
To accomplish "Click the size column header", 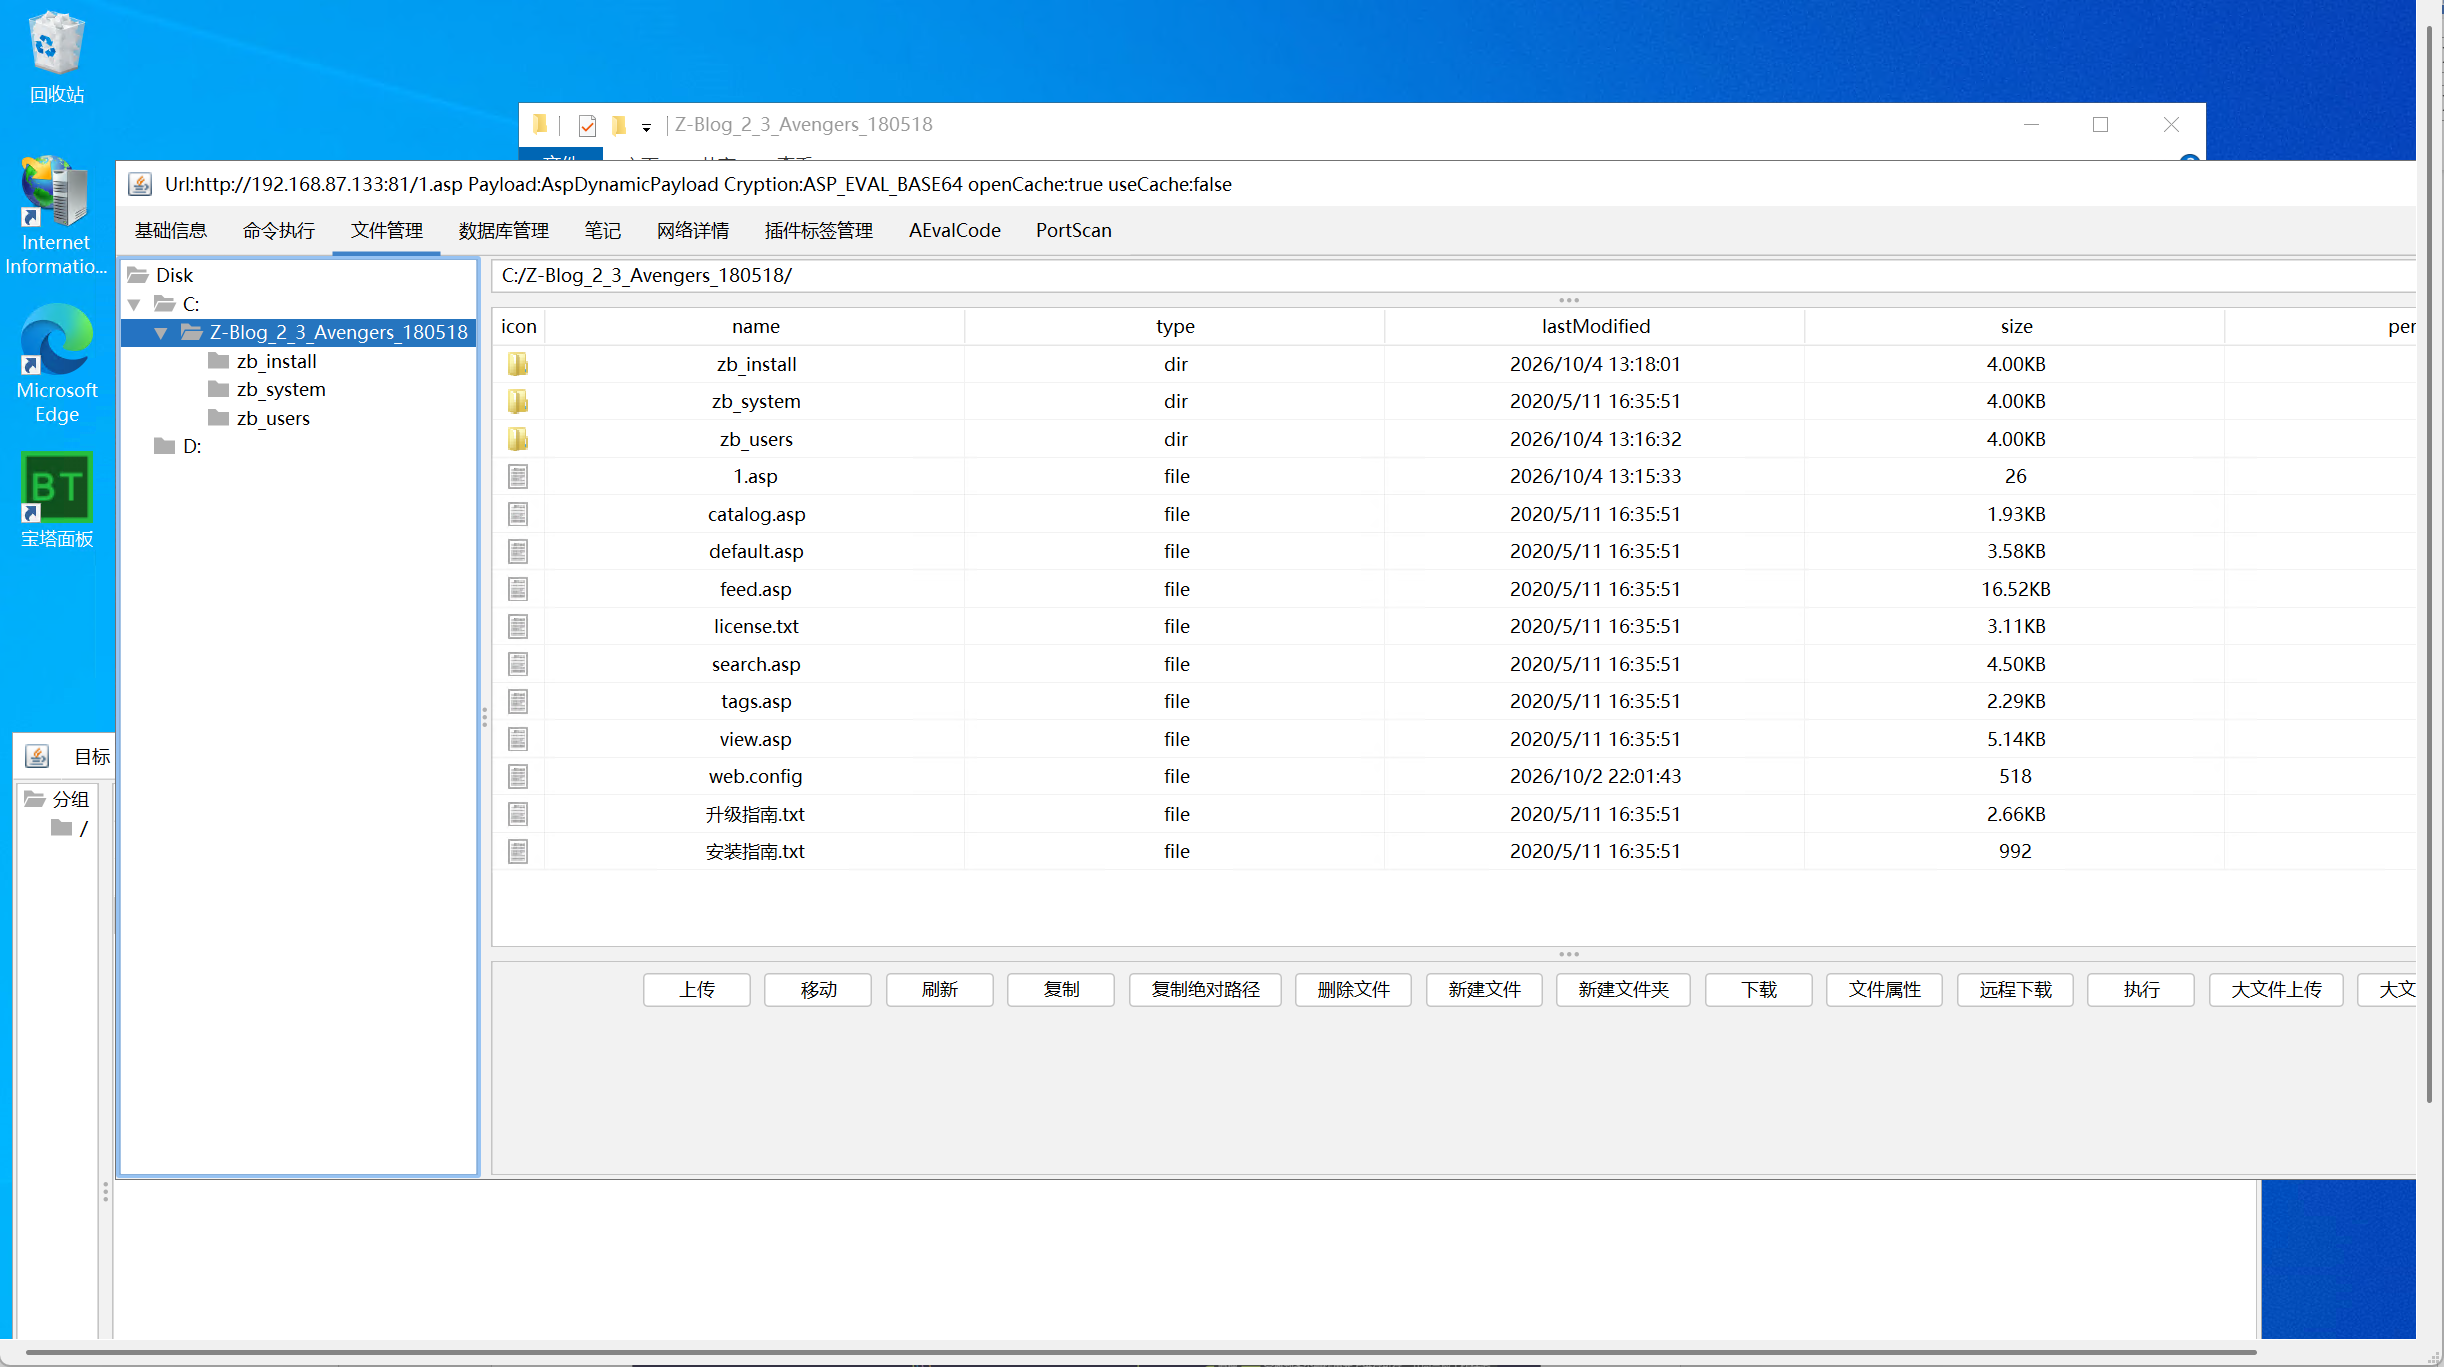I will coord(2016,326).
